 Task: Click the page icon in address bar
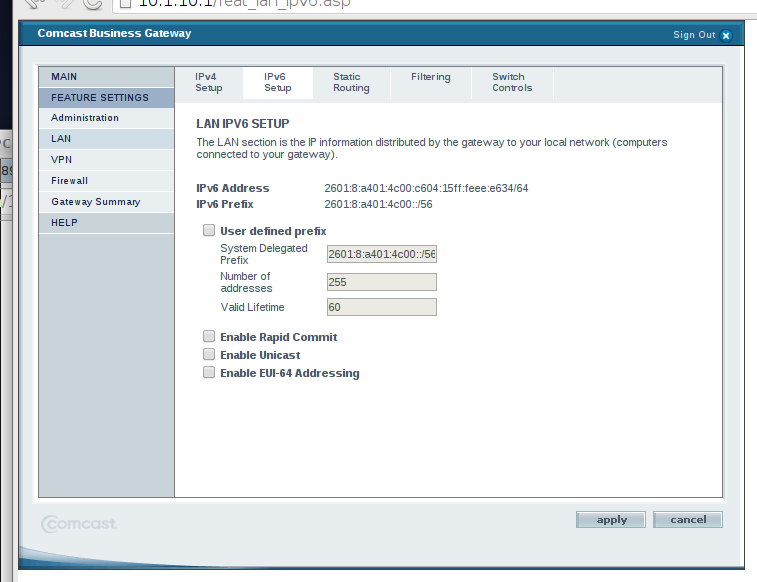126,3
